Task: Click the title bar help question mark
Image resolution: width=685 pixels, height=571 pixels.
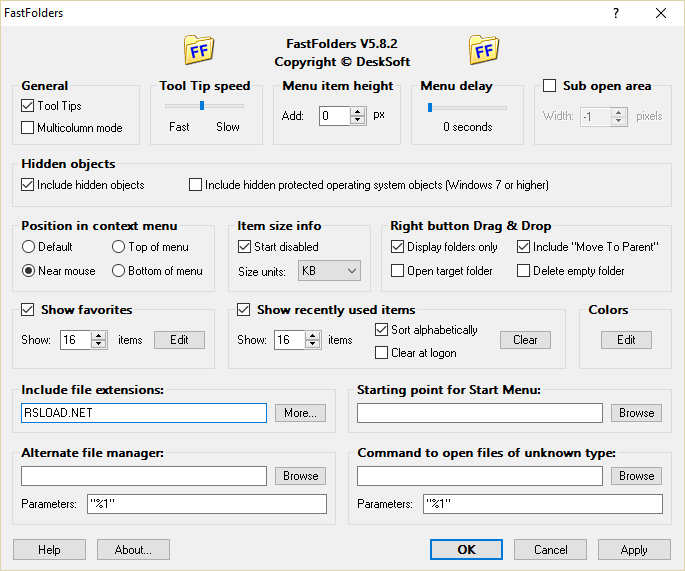Action: tap(616, 13)
